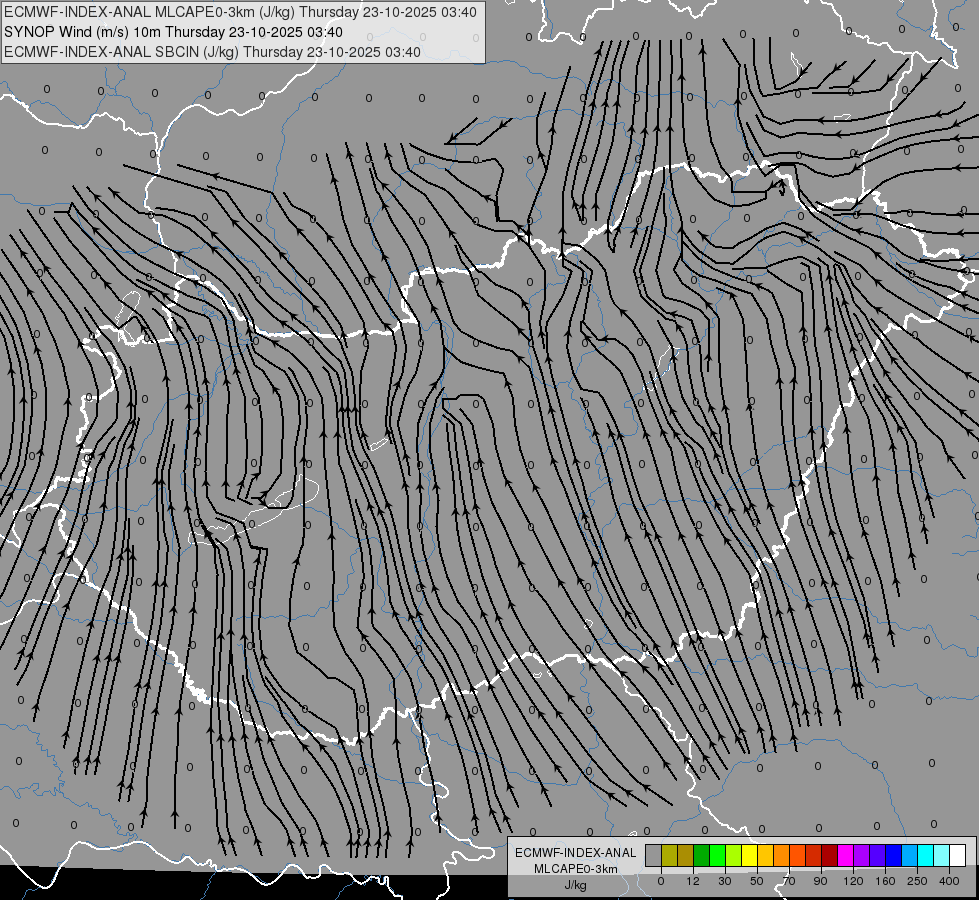Screen dimensions: 979x900
Task: Click the legend scale value 50
Action: (757, 881)
